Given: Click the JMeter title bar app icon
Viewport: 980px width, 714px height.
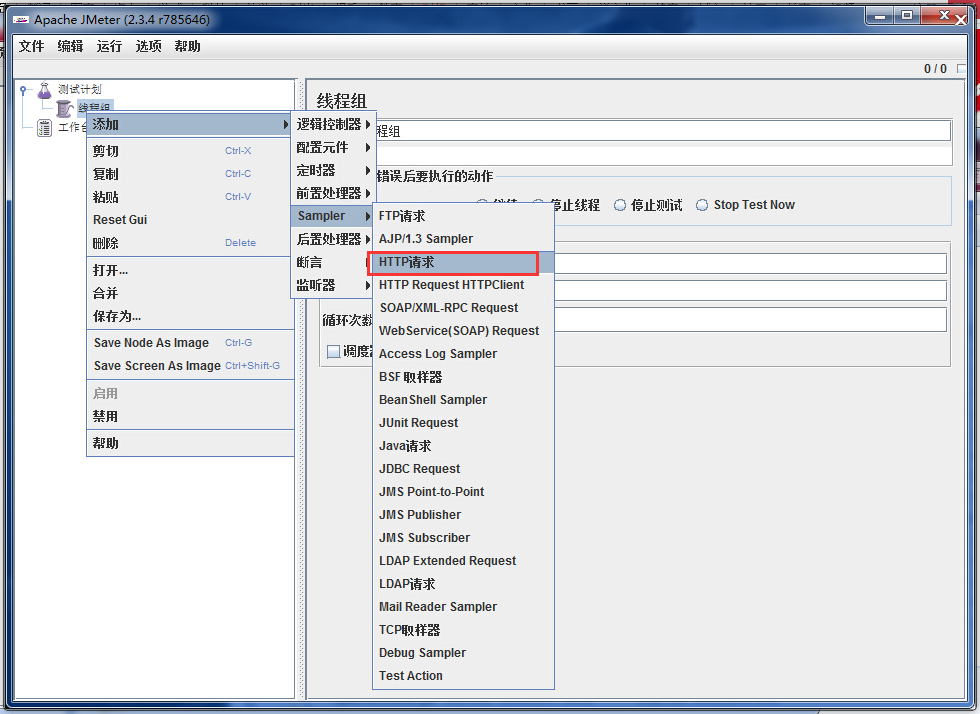Looking at the screenshot, I should point(21,20).
